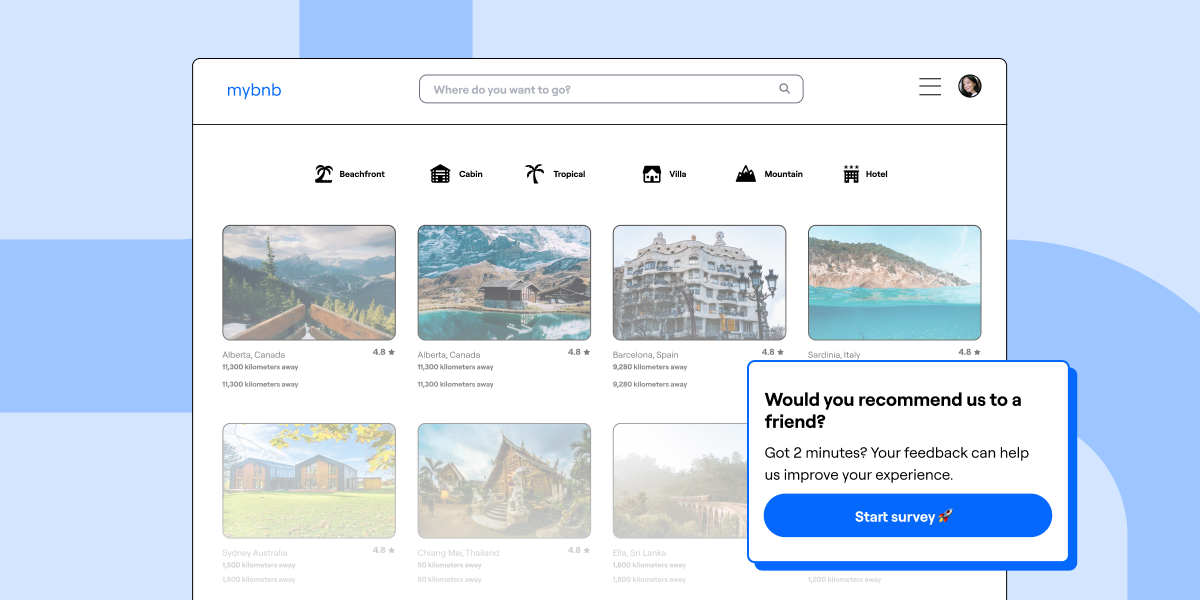Click the 4.8 star rating for Sardinia, Italy
The image size is (1200, 600).
pyautogui.click(x=969, y=352)
